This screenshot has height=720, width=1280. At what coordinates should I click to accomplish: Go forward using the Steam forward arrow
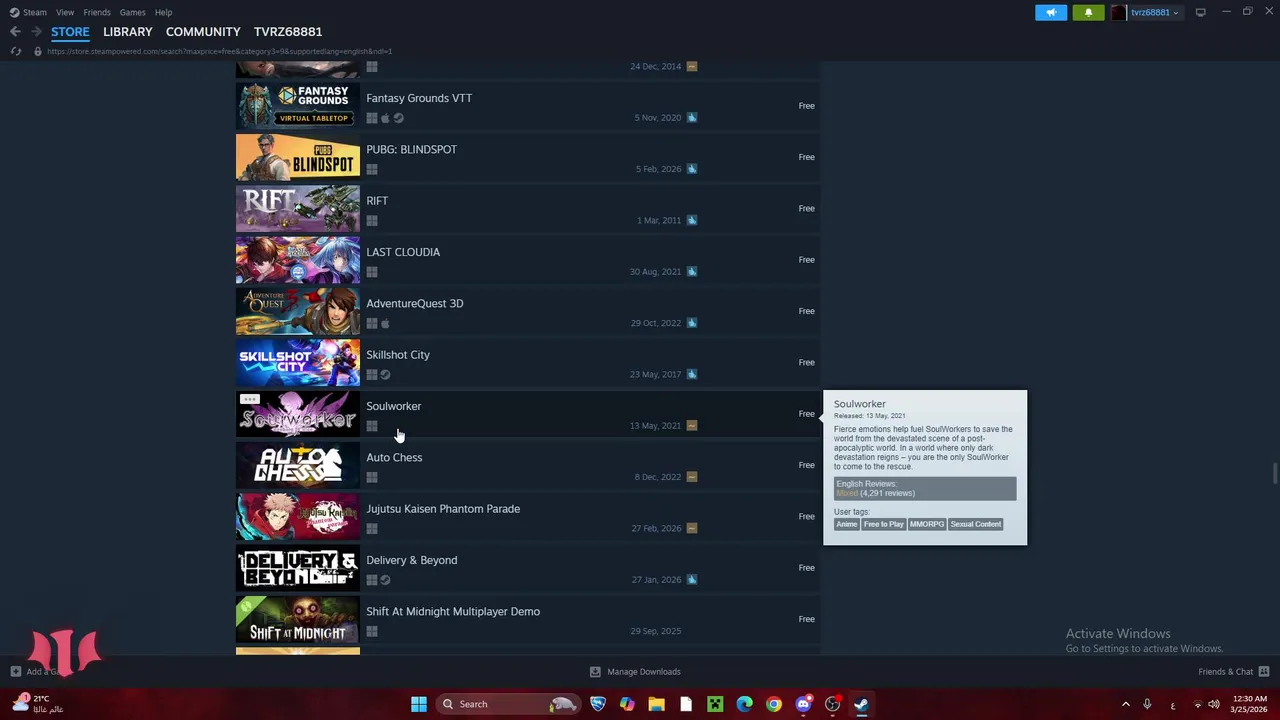36,32
